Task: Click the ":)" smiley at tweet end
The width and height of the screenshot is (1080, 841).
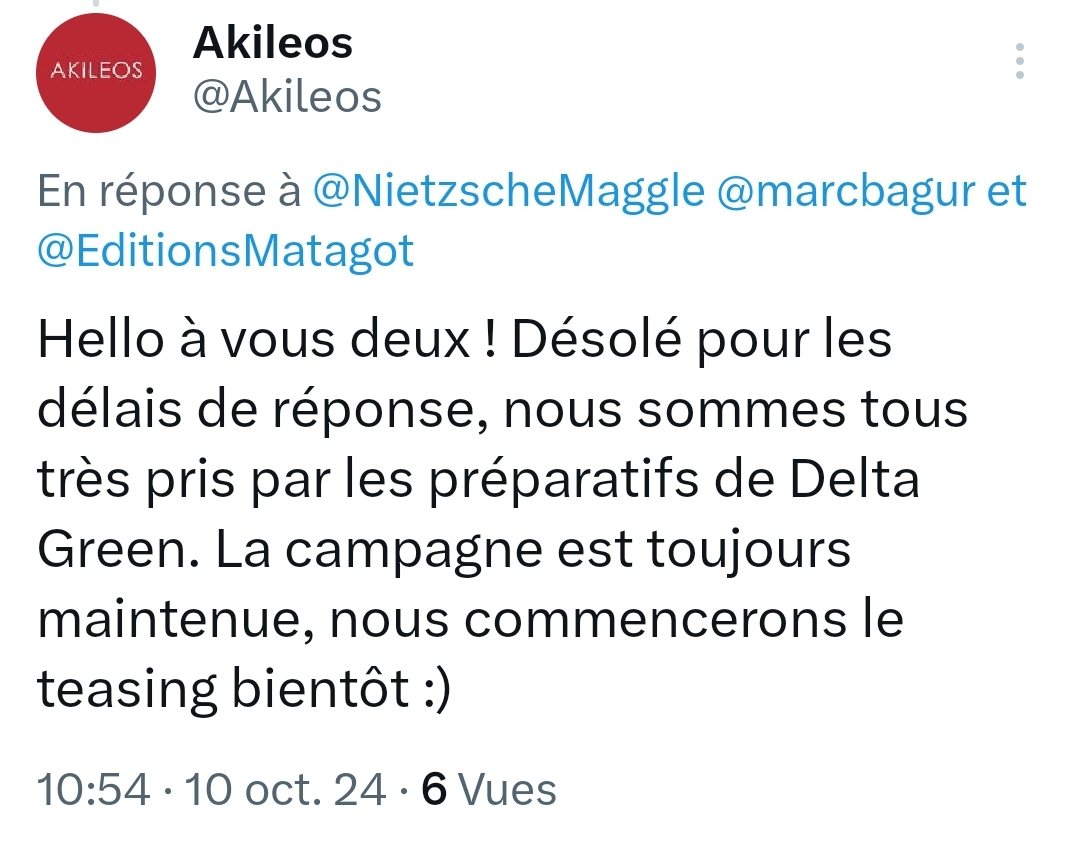Action: point(432,691)
